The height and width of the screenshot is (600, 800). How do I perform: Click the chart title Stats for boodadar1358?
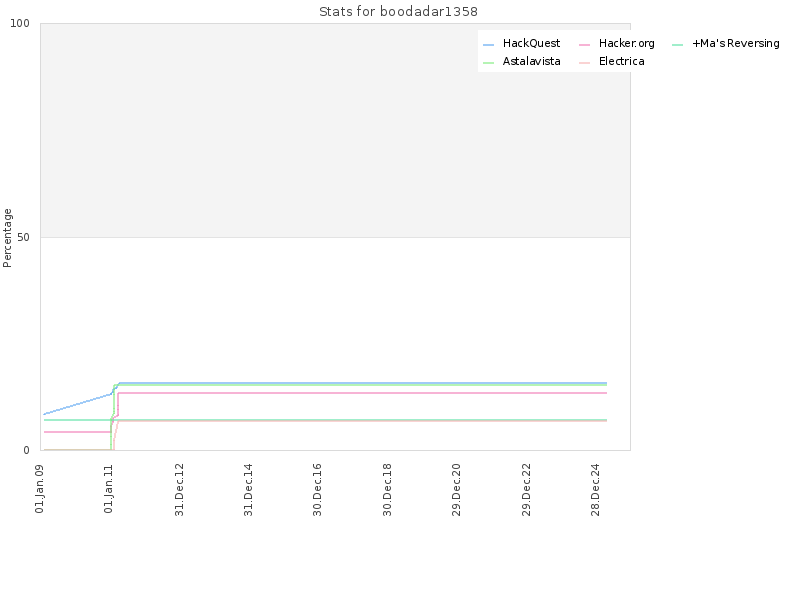coord(398,11)
